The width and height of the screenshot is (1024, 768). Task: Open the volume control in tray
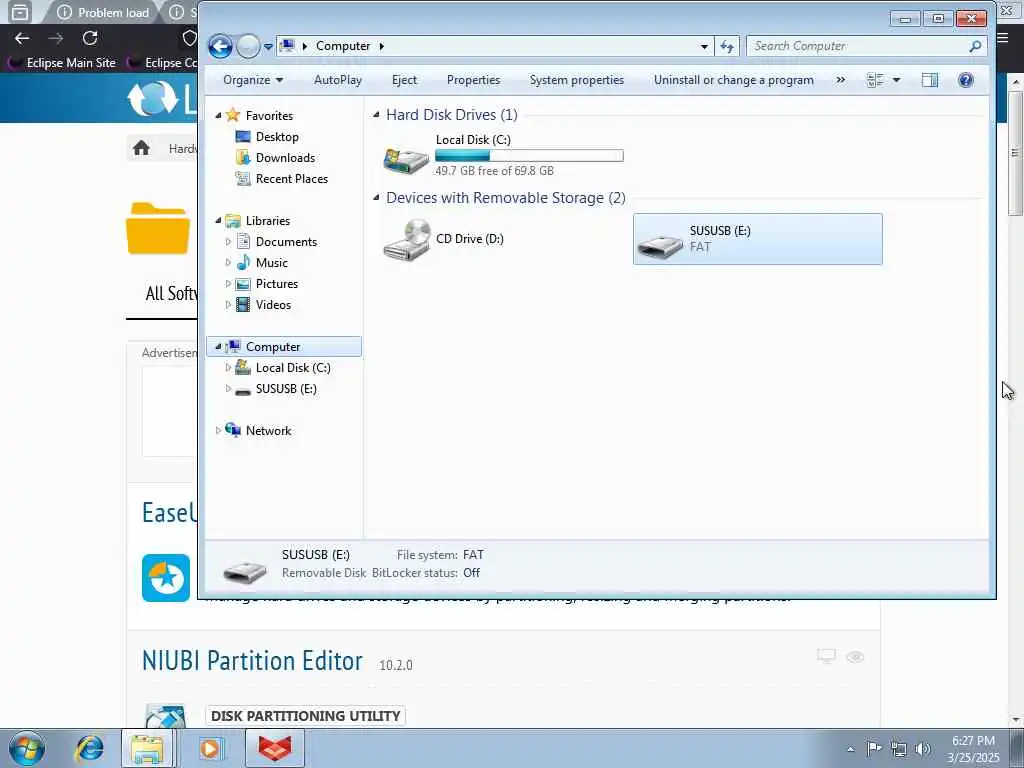[923, 749]
